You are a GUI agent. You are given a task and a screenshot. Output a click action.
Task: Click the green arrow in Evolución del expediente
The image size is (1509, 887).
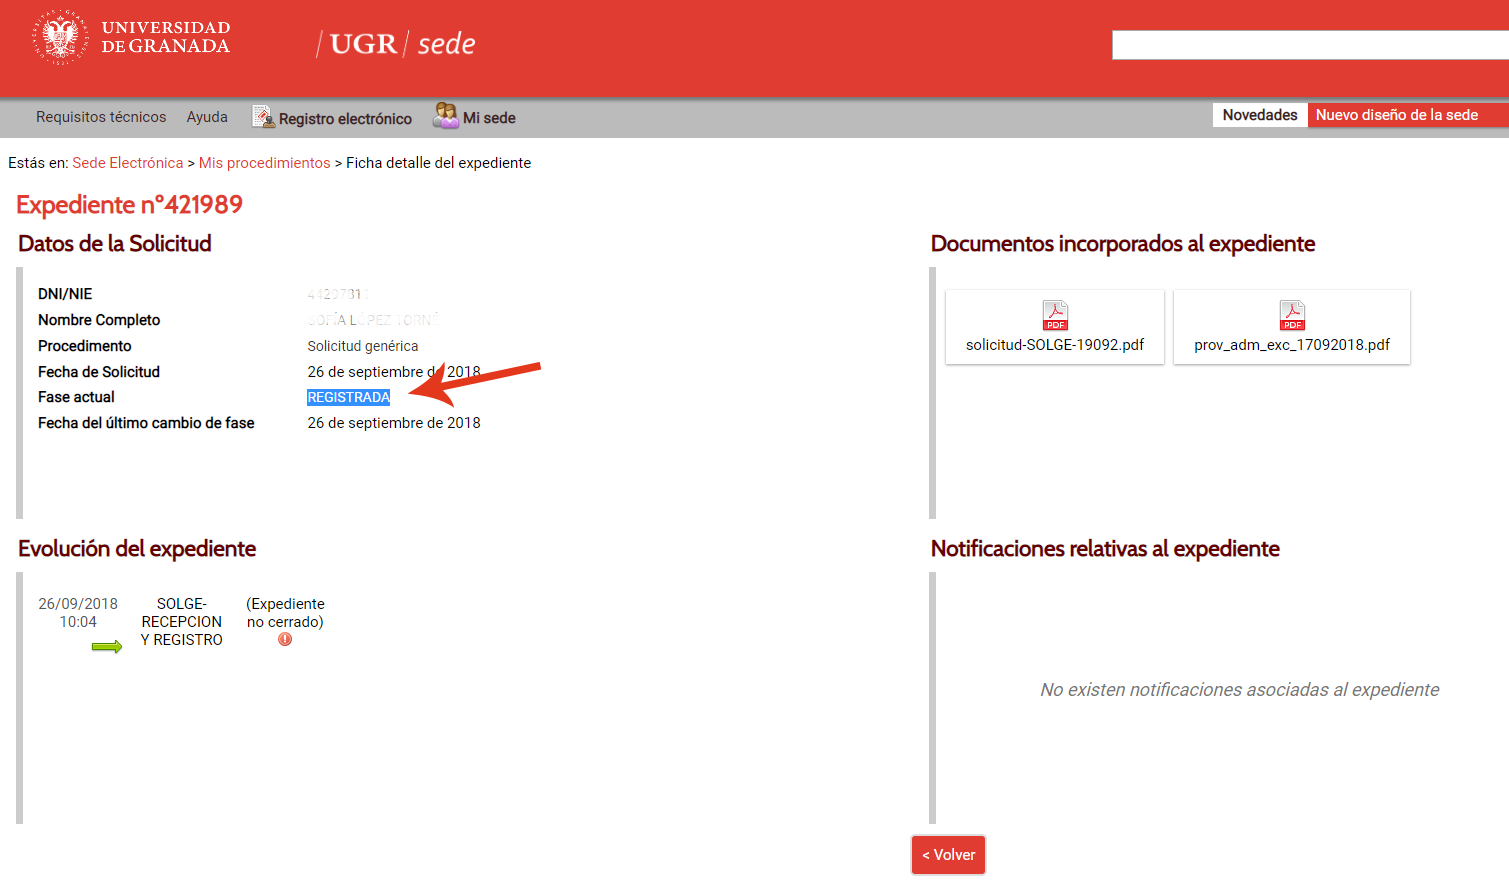[107, 647]
